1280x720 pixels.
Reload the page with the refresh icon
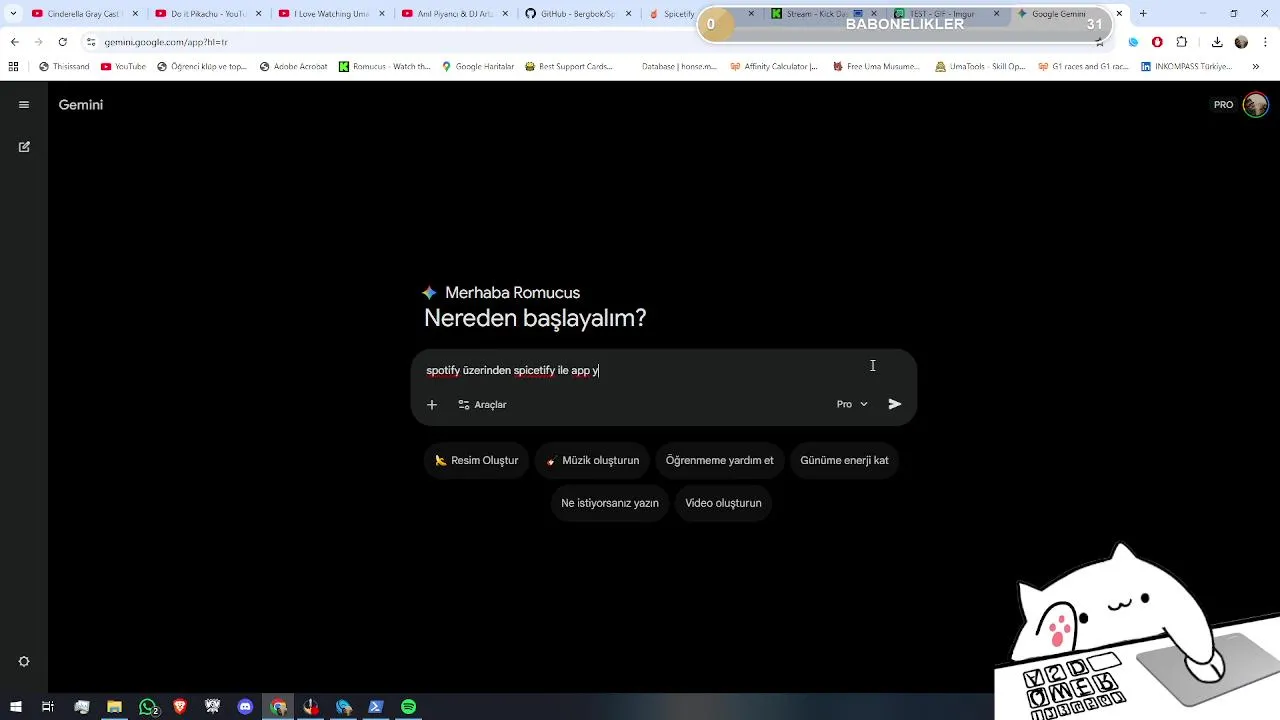62,42
